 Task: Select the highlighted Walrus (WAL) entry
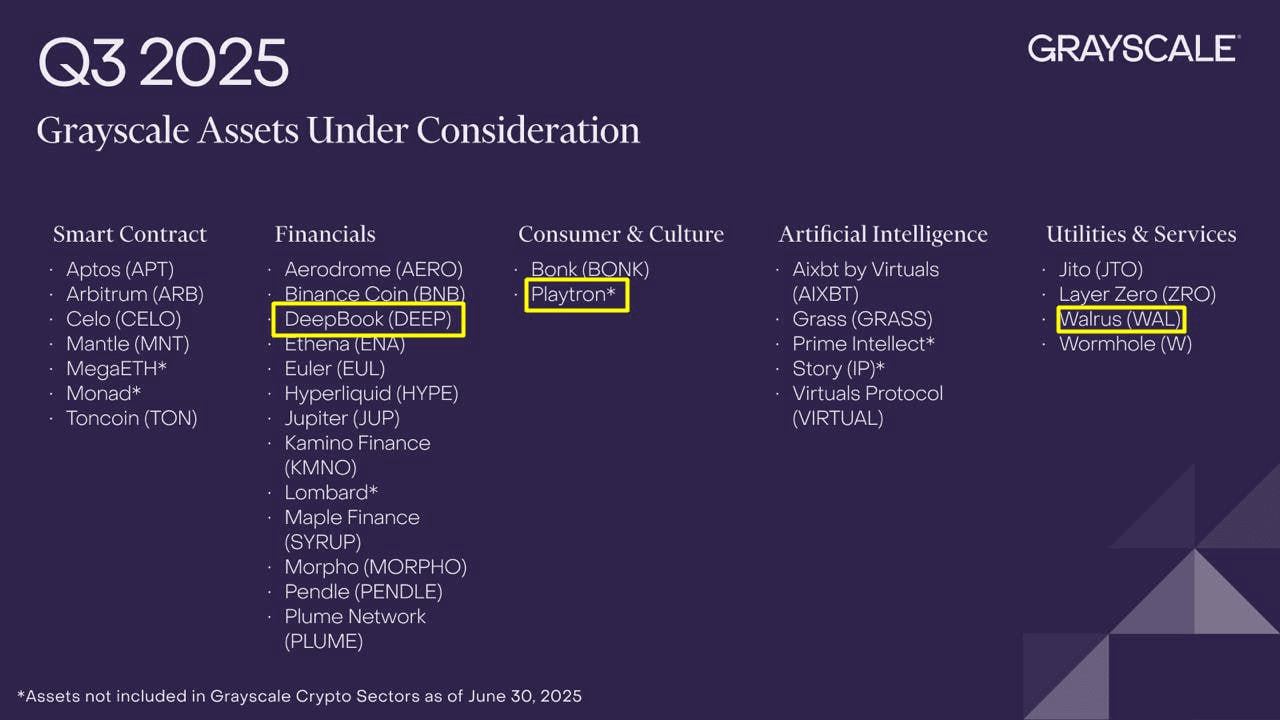tap(1122, 320)
